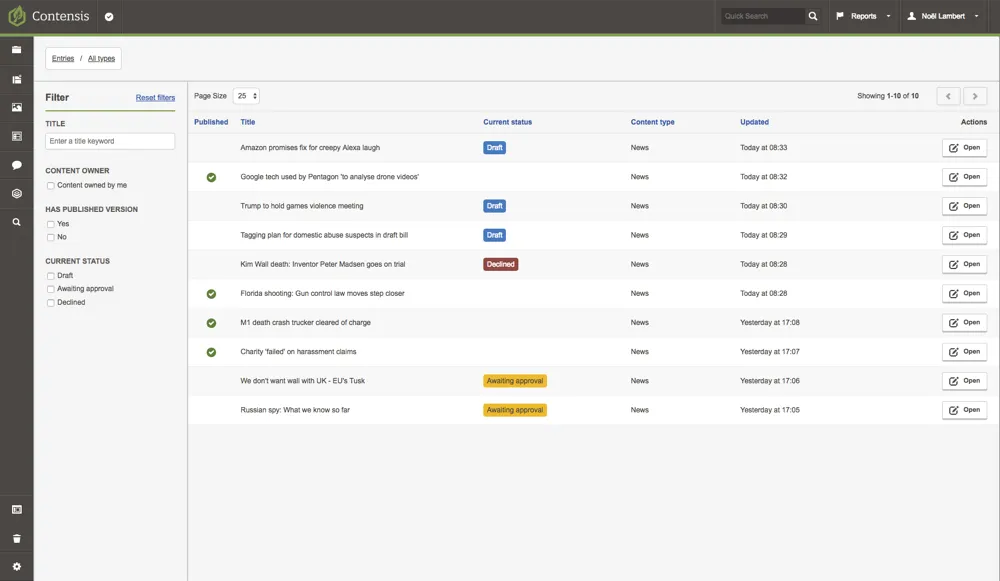Click published checkmark for M1 death crash entry
The width and height of the screenshot is (1000, 581).
pos(211,323)
